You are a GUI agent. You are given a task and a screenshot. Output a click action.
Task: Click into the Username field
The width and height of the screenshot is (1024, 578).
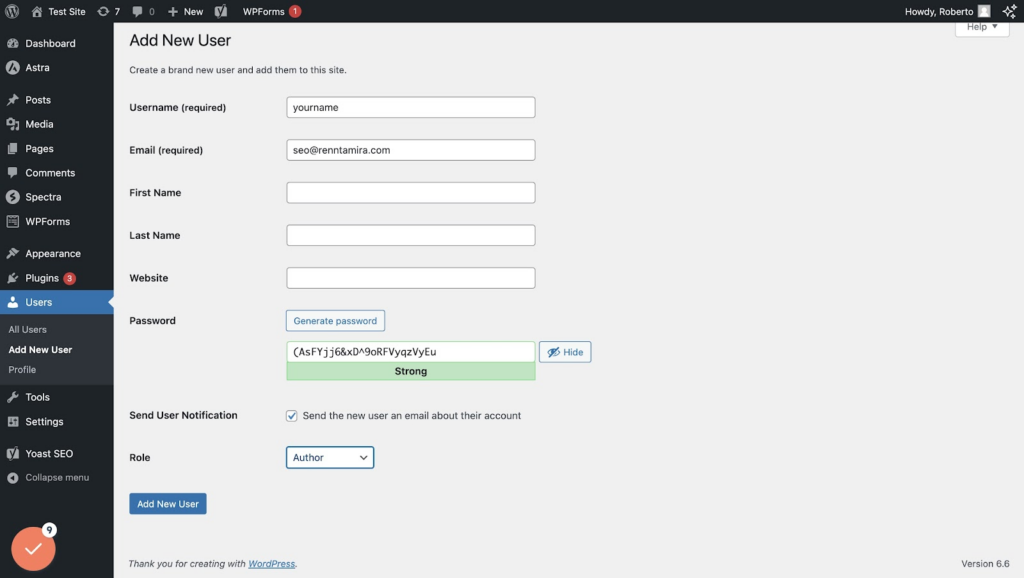point(411,107)
